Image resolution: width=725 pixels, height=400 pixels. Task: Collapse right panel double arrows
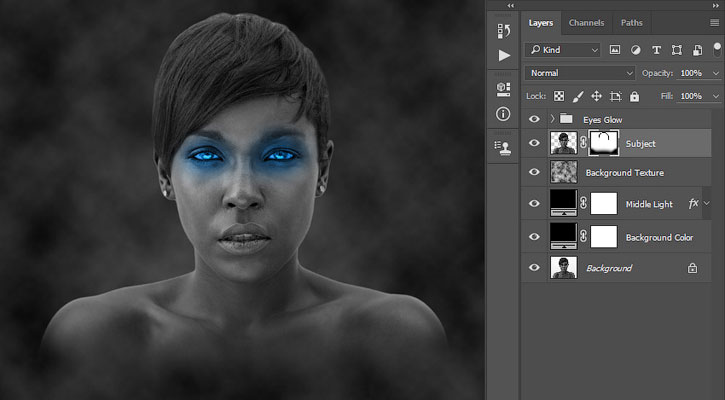click(716, 5)
